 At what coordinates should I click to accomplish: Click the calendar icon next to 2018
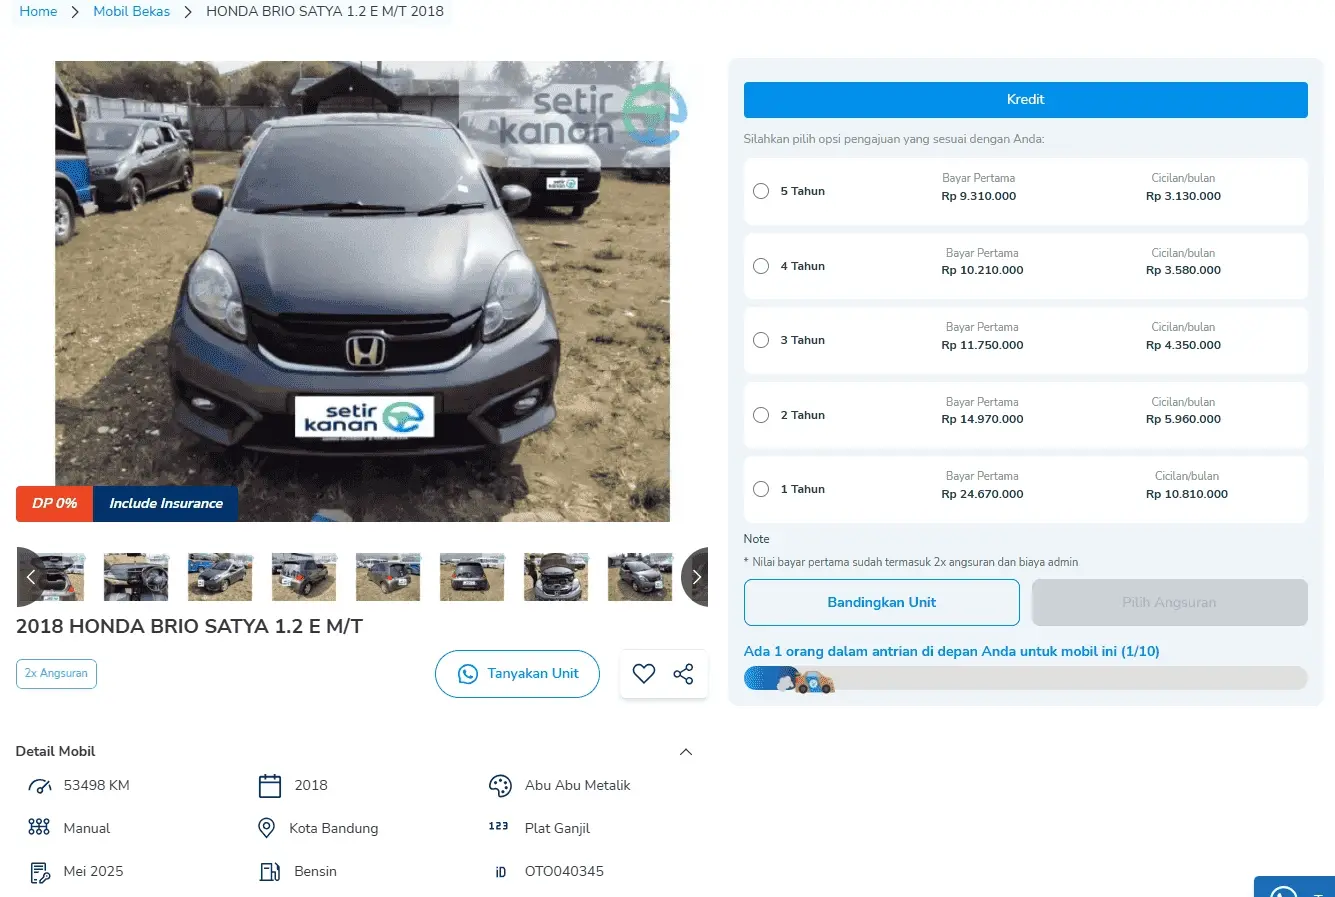(x=270, y=786)
